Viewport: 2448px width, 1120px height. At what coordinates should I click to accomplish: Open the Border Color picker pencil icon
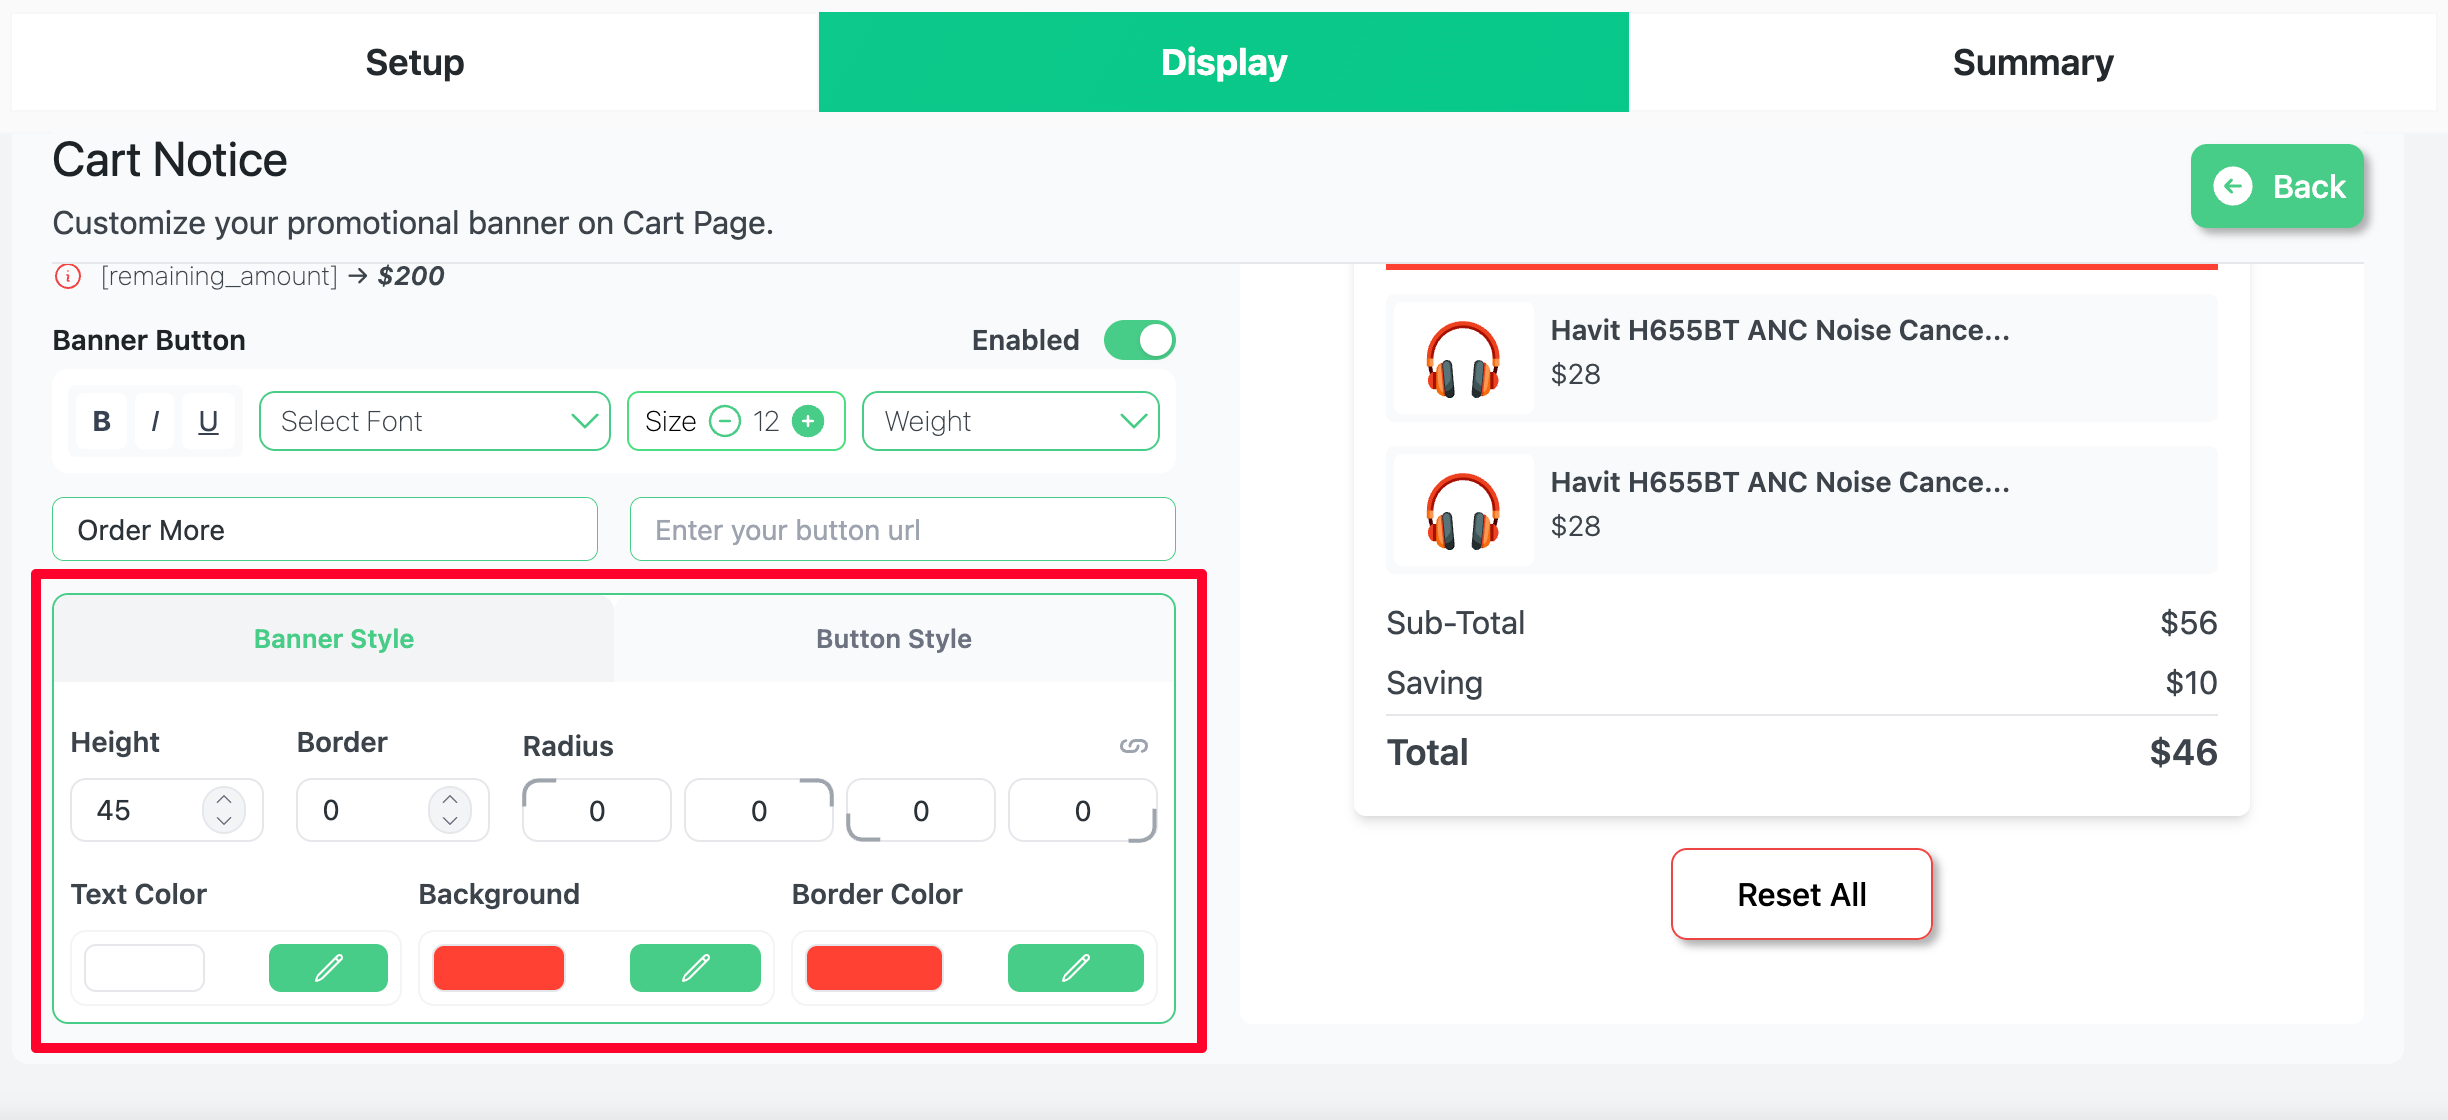[1076, 967]
